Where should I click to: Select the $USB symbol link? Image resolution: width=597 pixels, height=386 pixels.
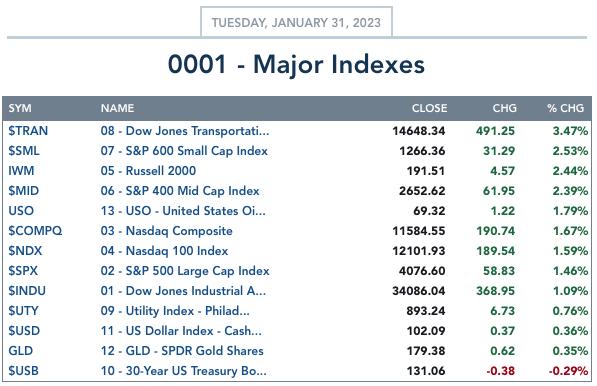pyautogui.click(x=24, y=371)
